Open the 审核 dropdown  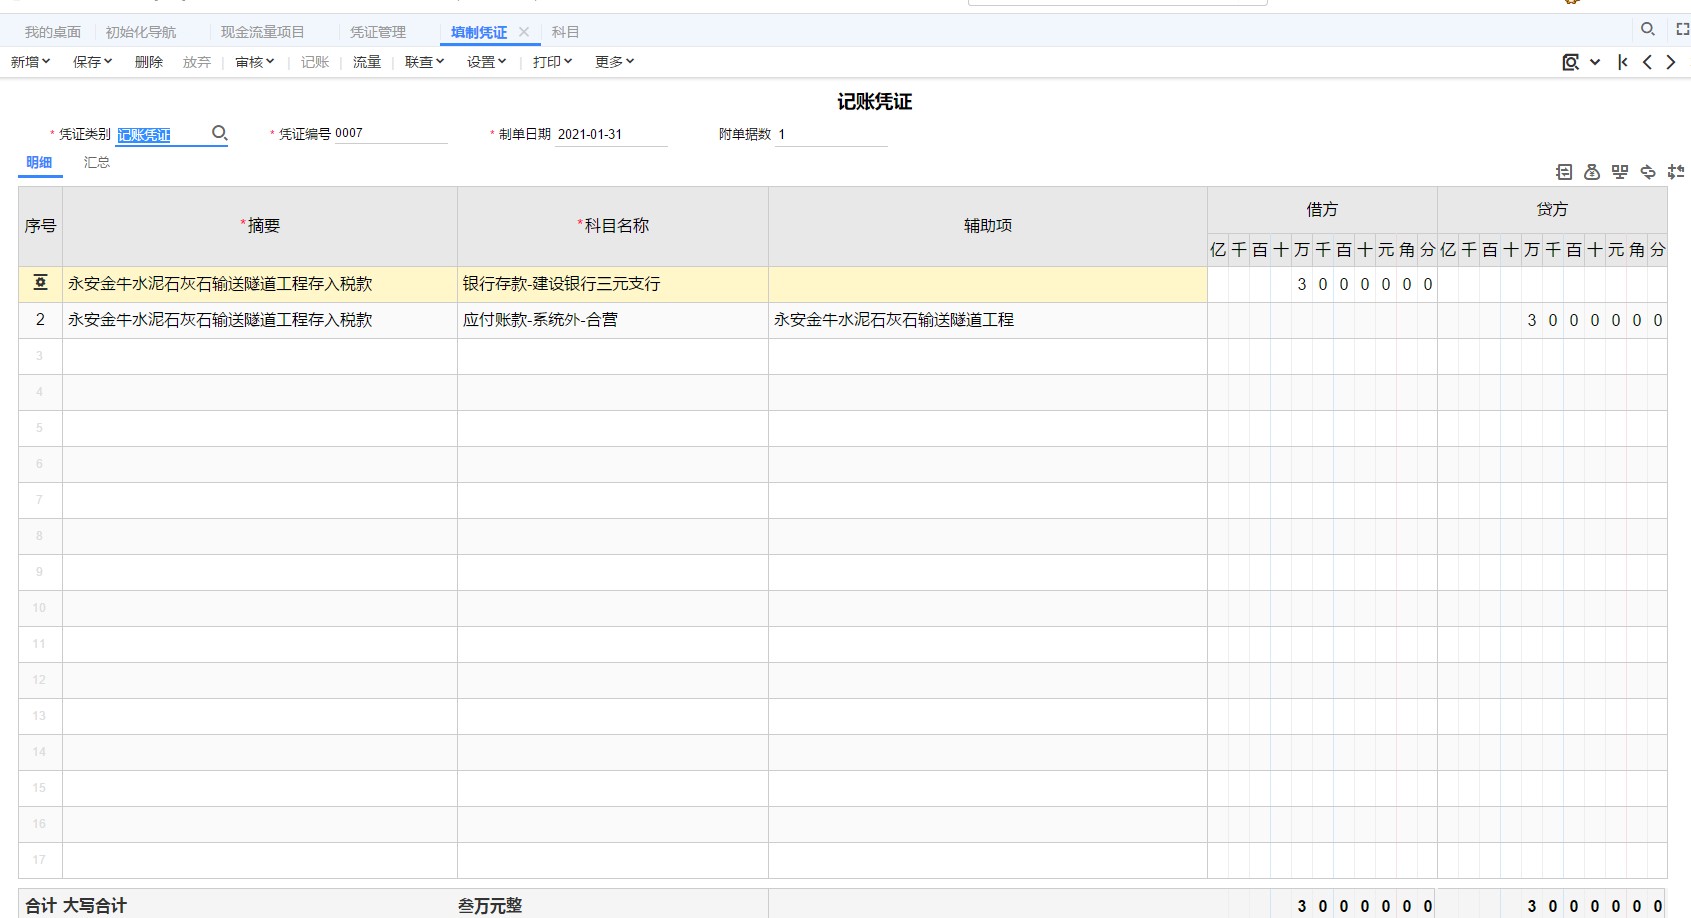pyautogui.click(x=254, y=62)
